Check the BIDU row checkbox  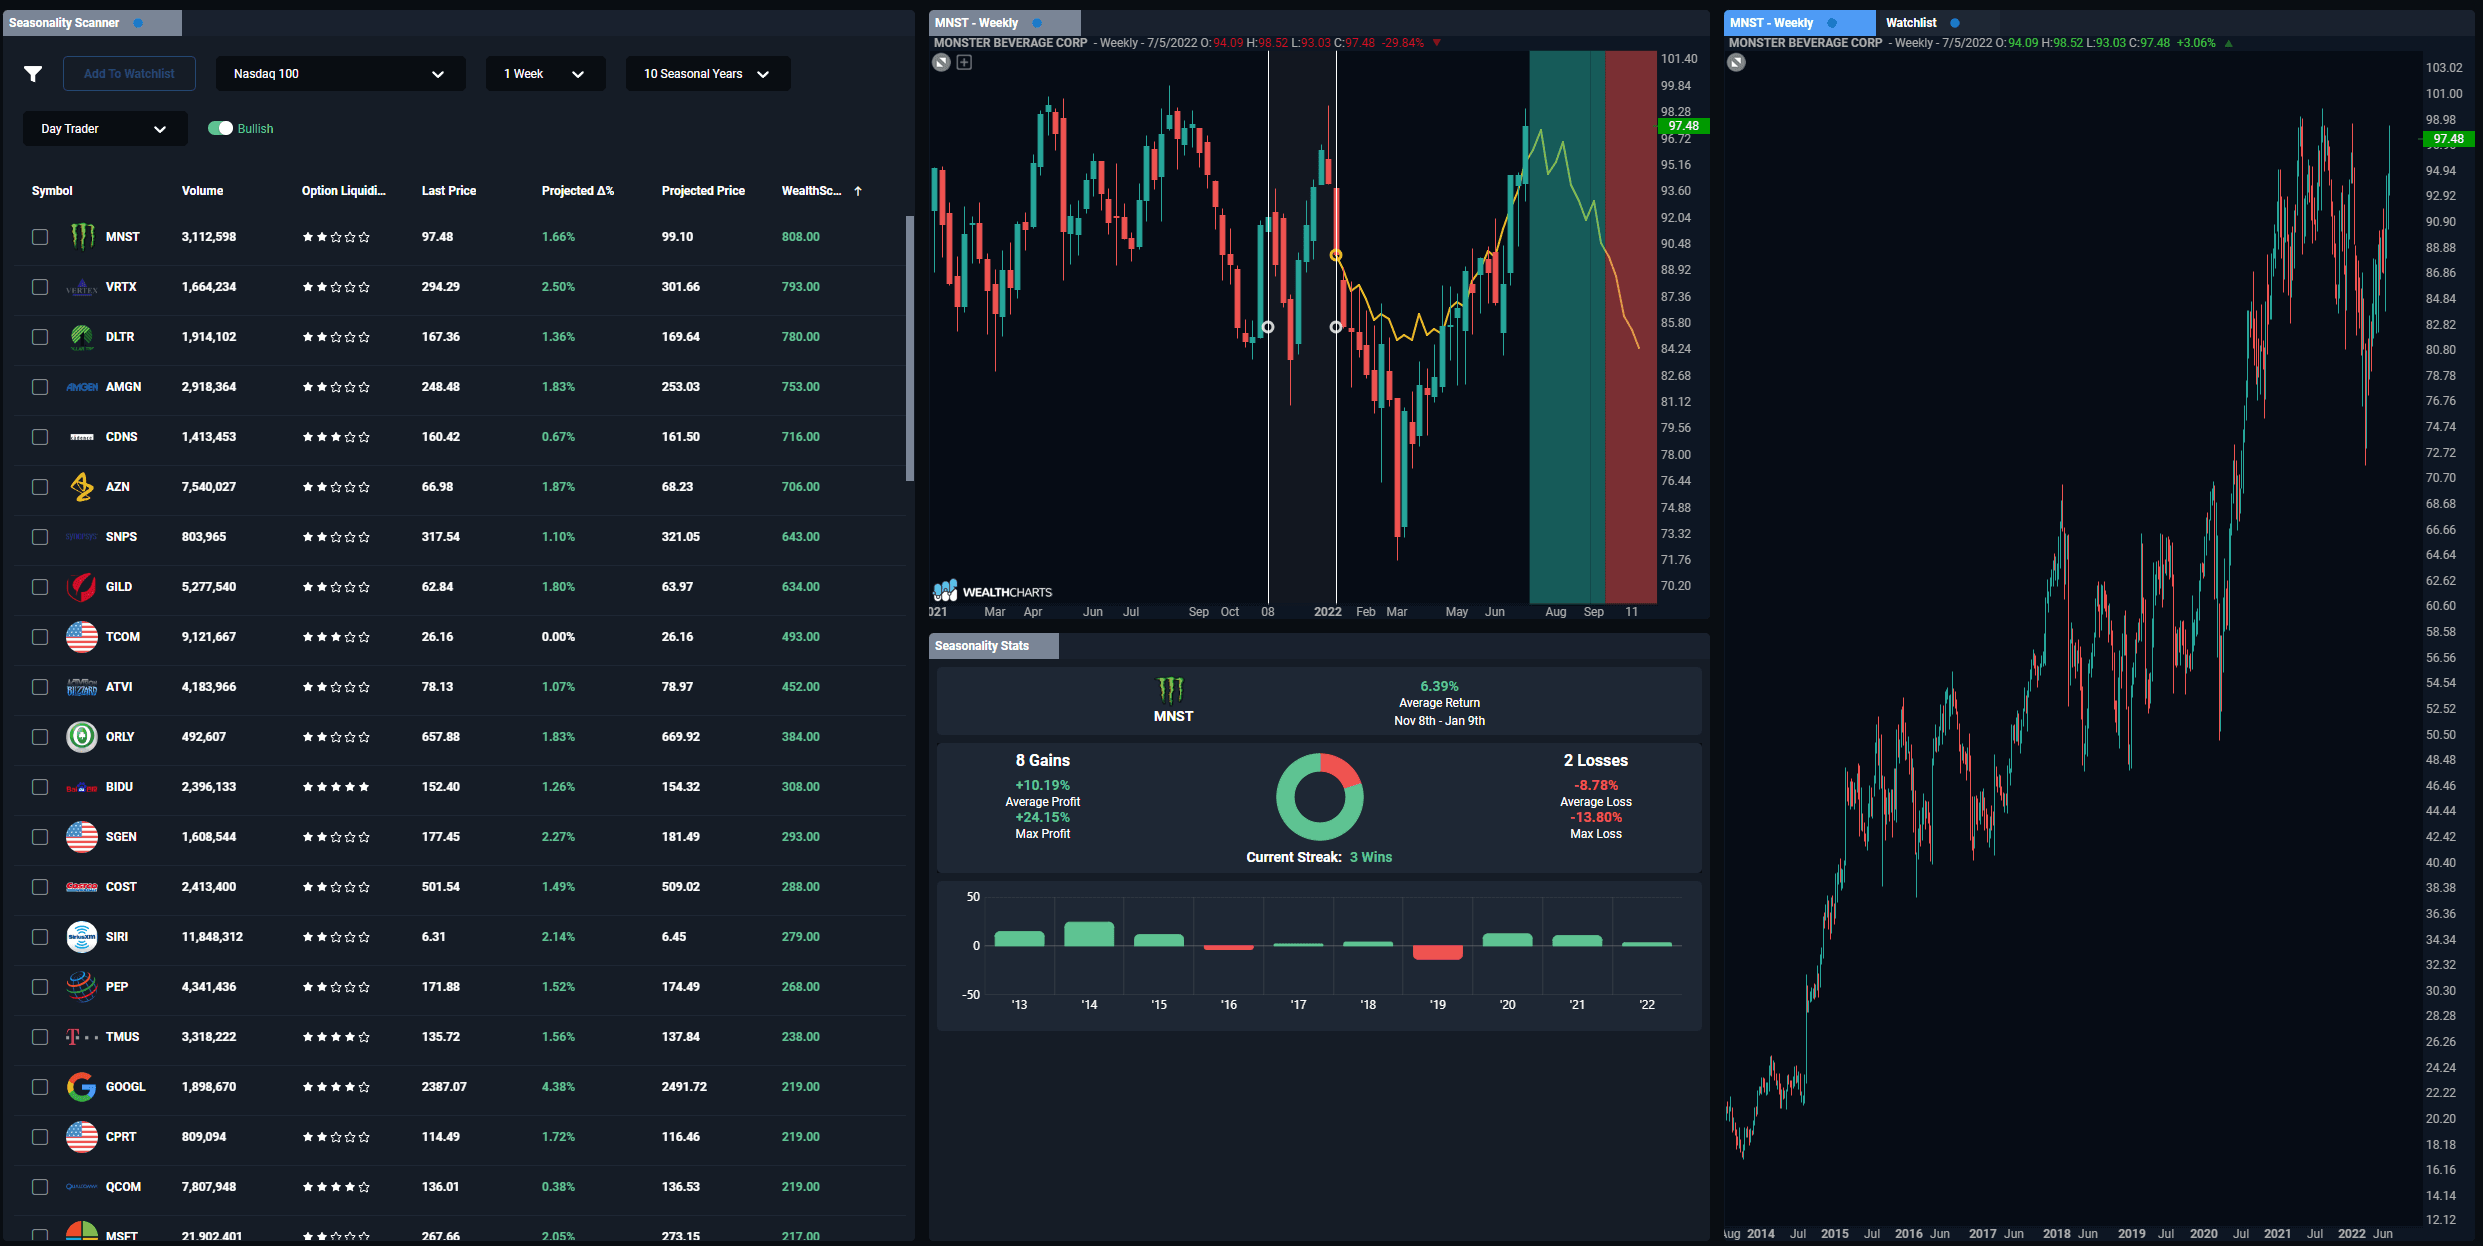point(40,787)
